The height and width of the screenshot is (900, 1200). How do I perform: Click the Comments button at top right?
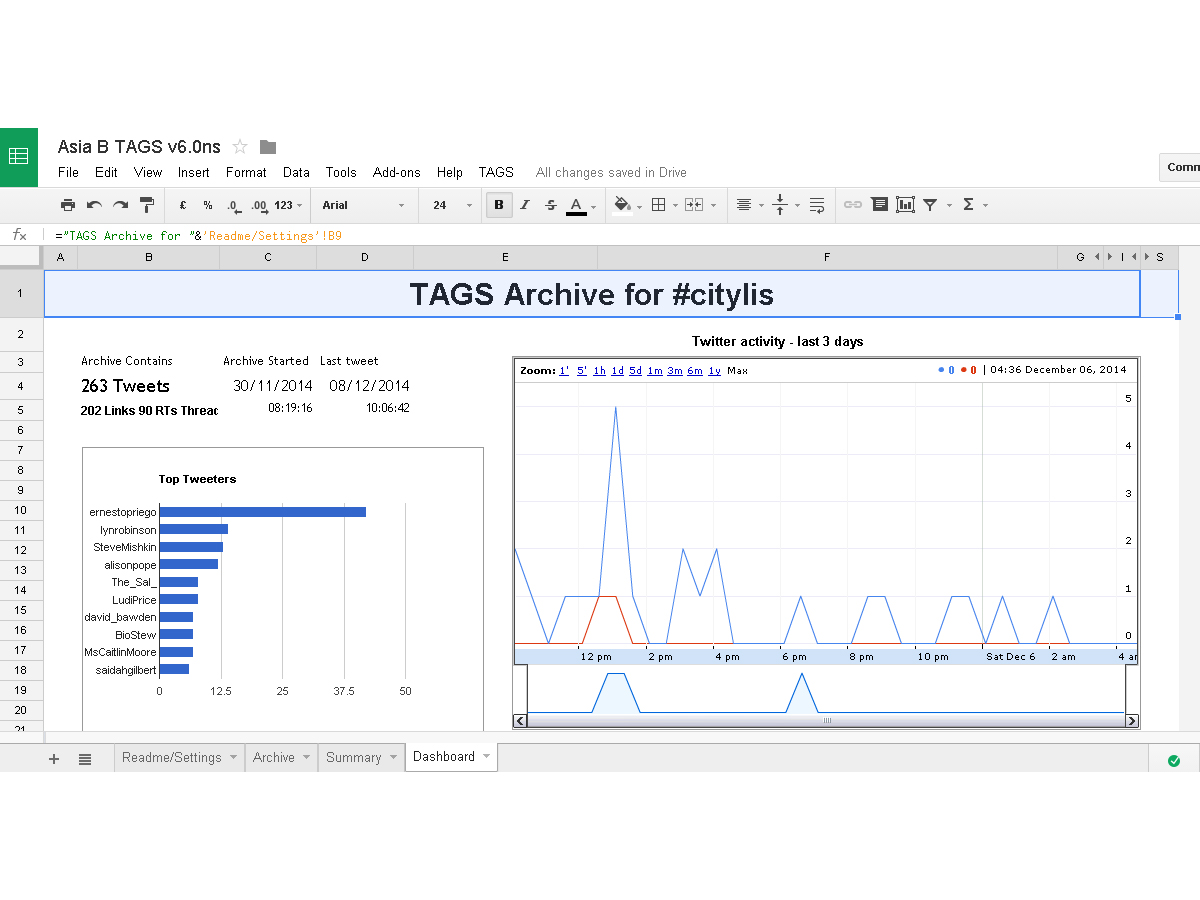pyautogui.click(x=1182, y=167)
